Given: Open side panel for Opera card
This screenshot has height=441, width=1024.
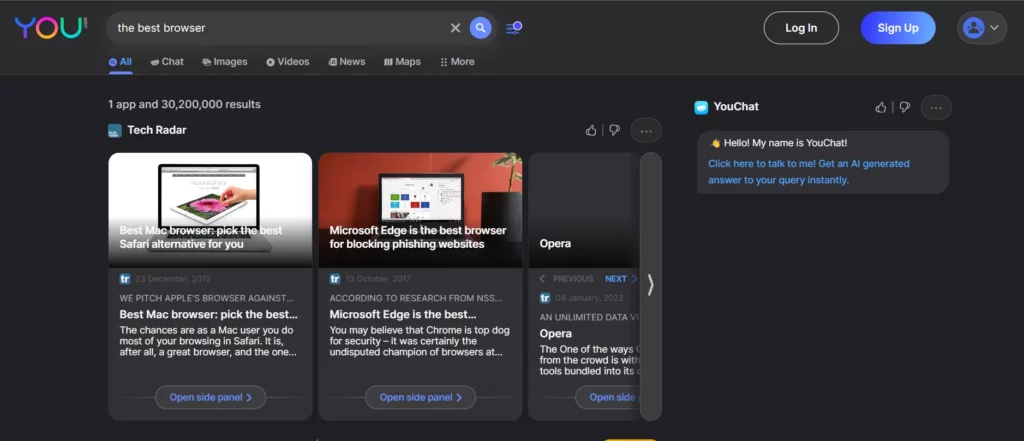Looking at the screenshot, I should [x=608, y=397].
